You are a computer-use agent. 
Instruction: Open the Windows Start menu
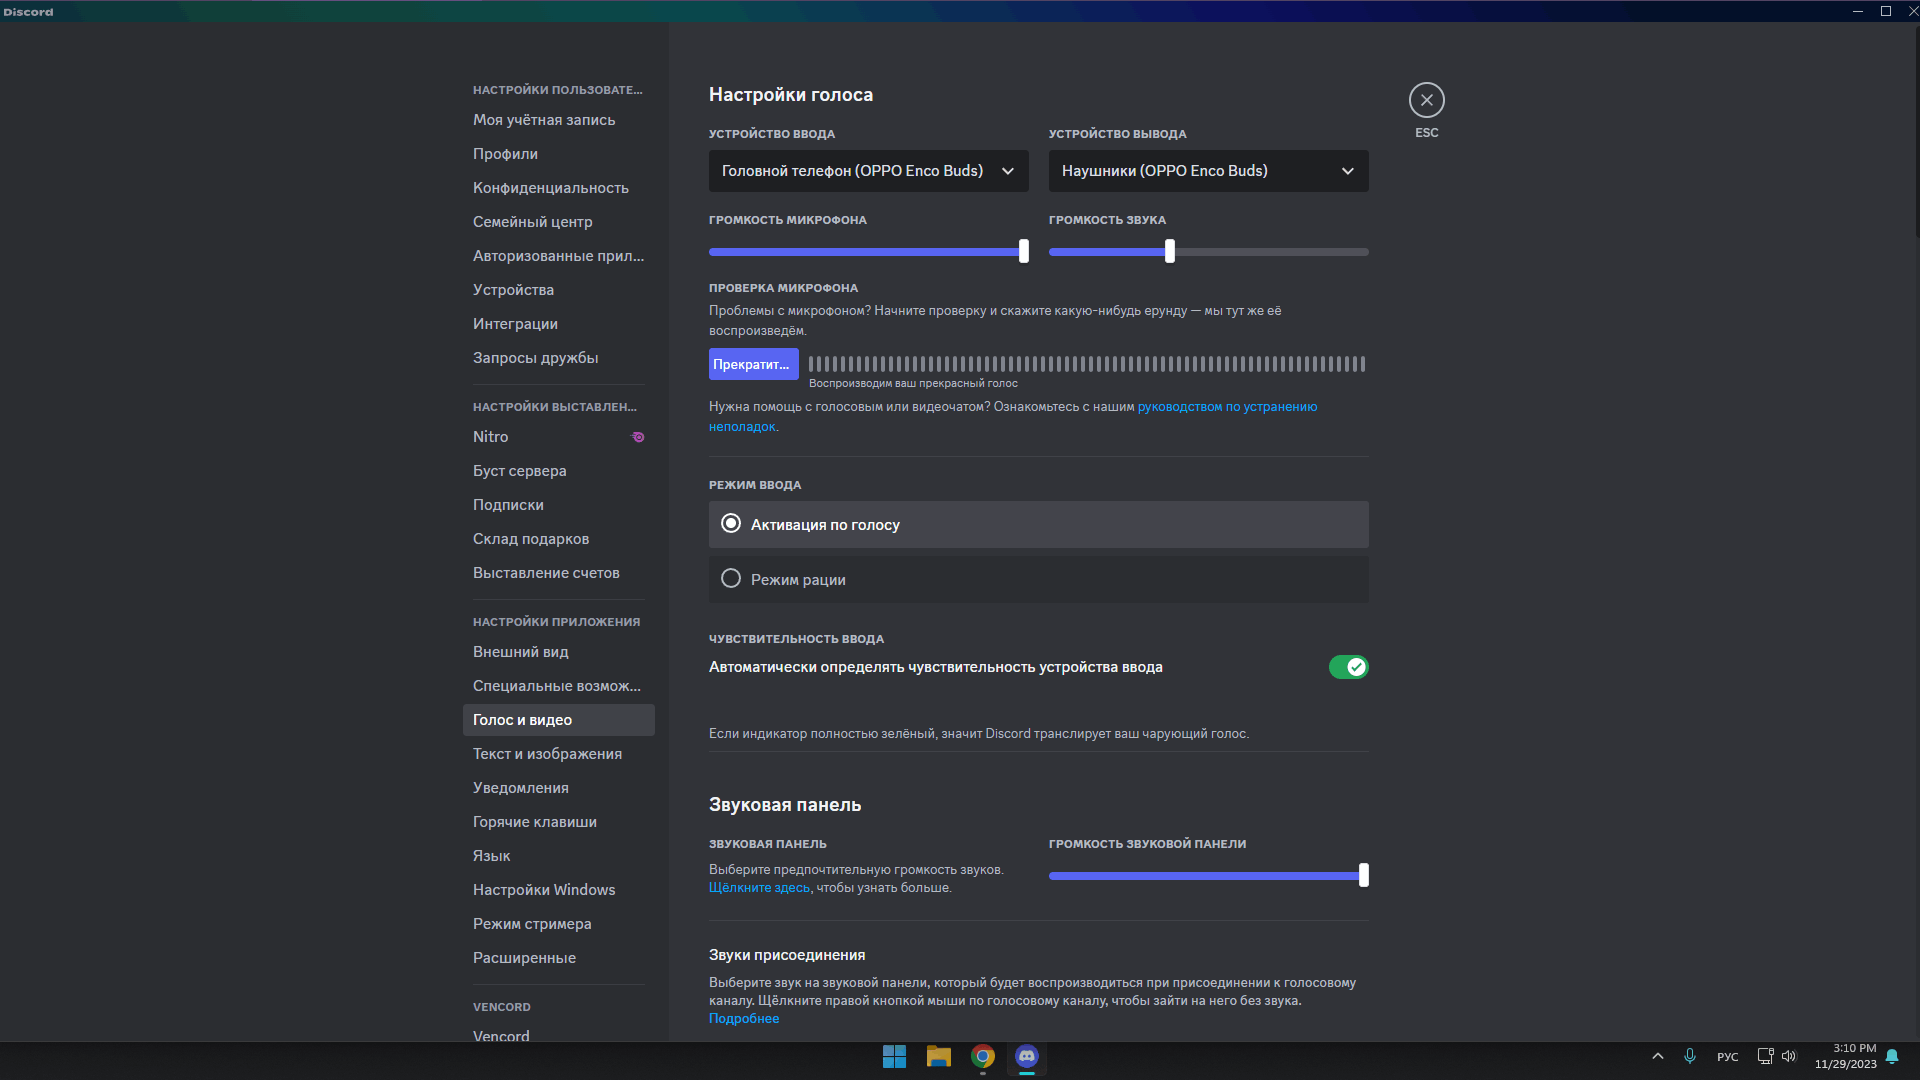[894, 1057]
